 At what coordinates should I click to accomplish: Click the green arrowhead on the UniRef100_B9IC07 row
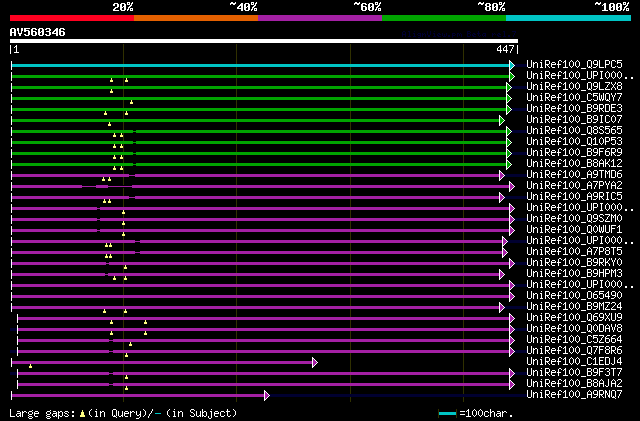tap(502, 120)
